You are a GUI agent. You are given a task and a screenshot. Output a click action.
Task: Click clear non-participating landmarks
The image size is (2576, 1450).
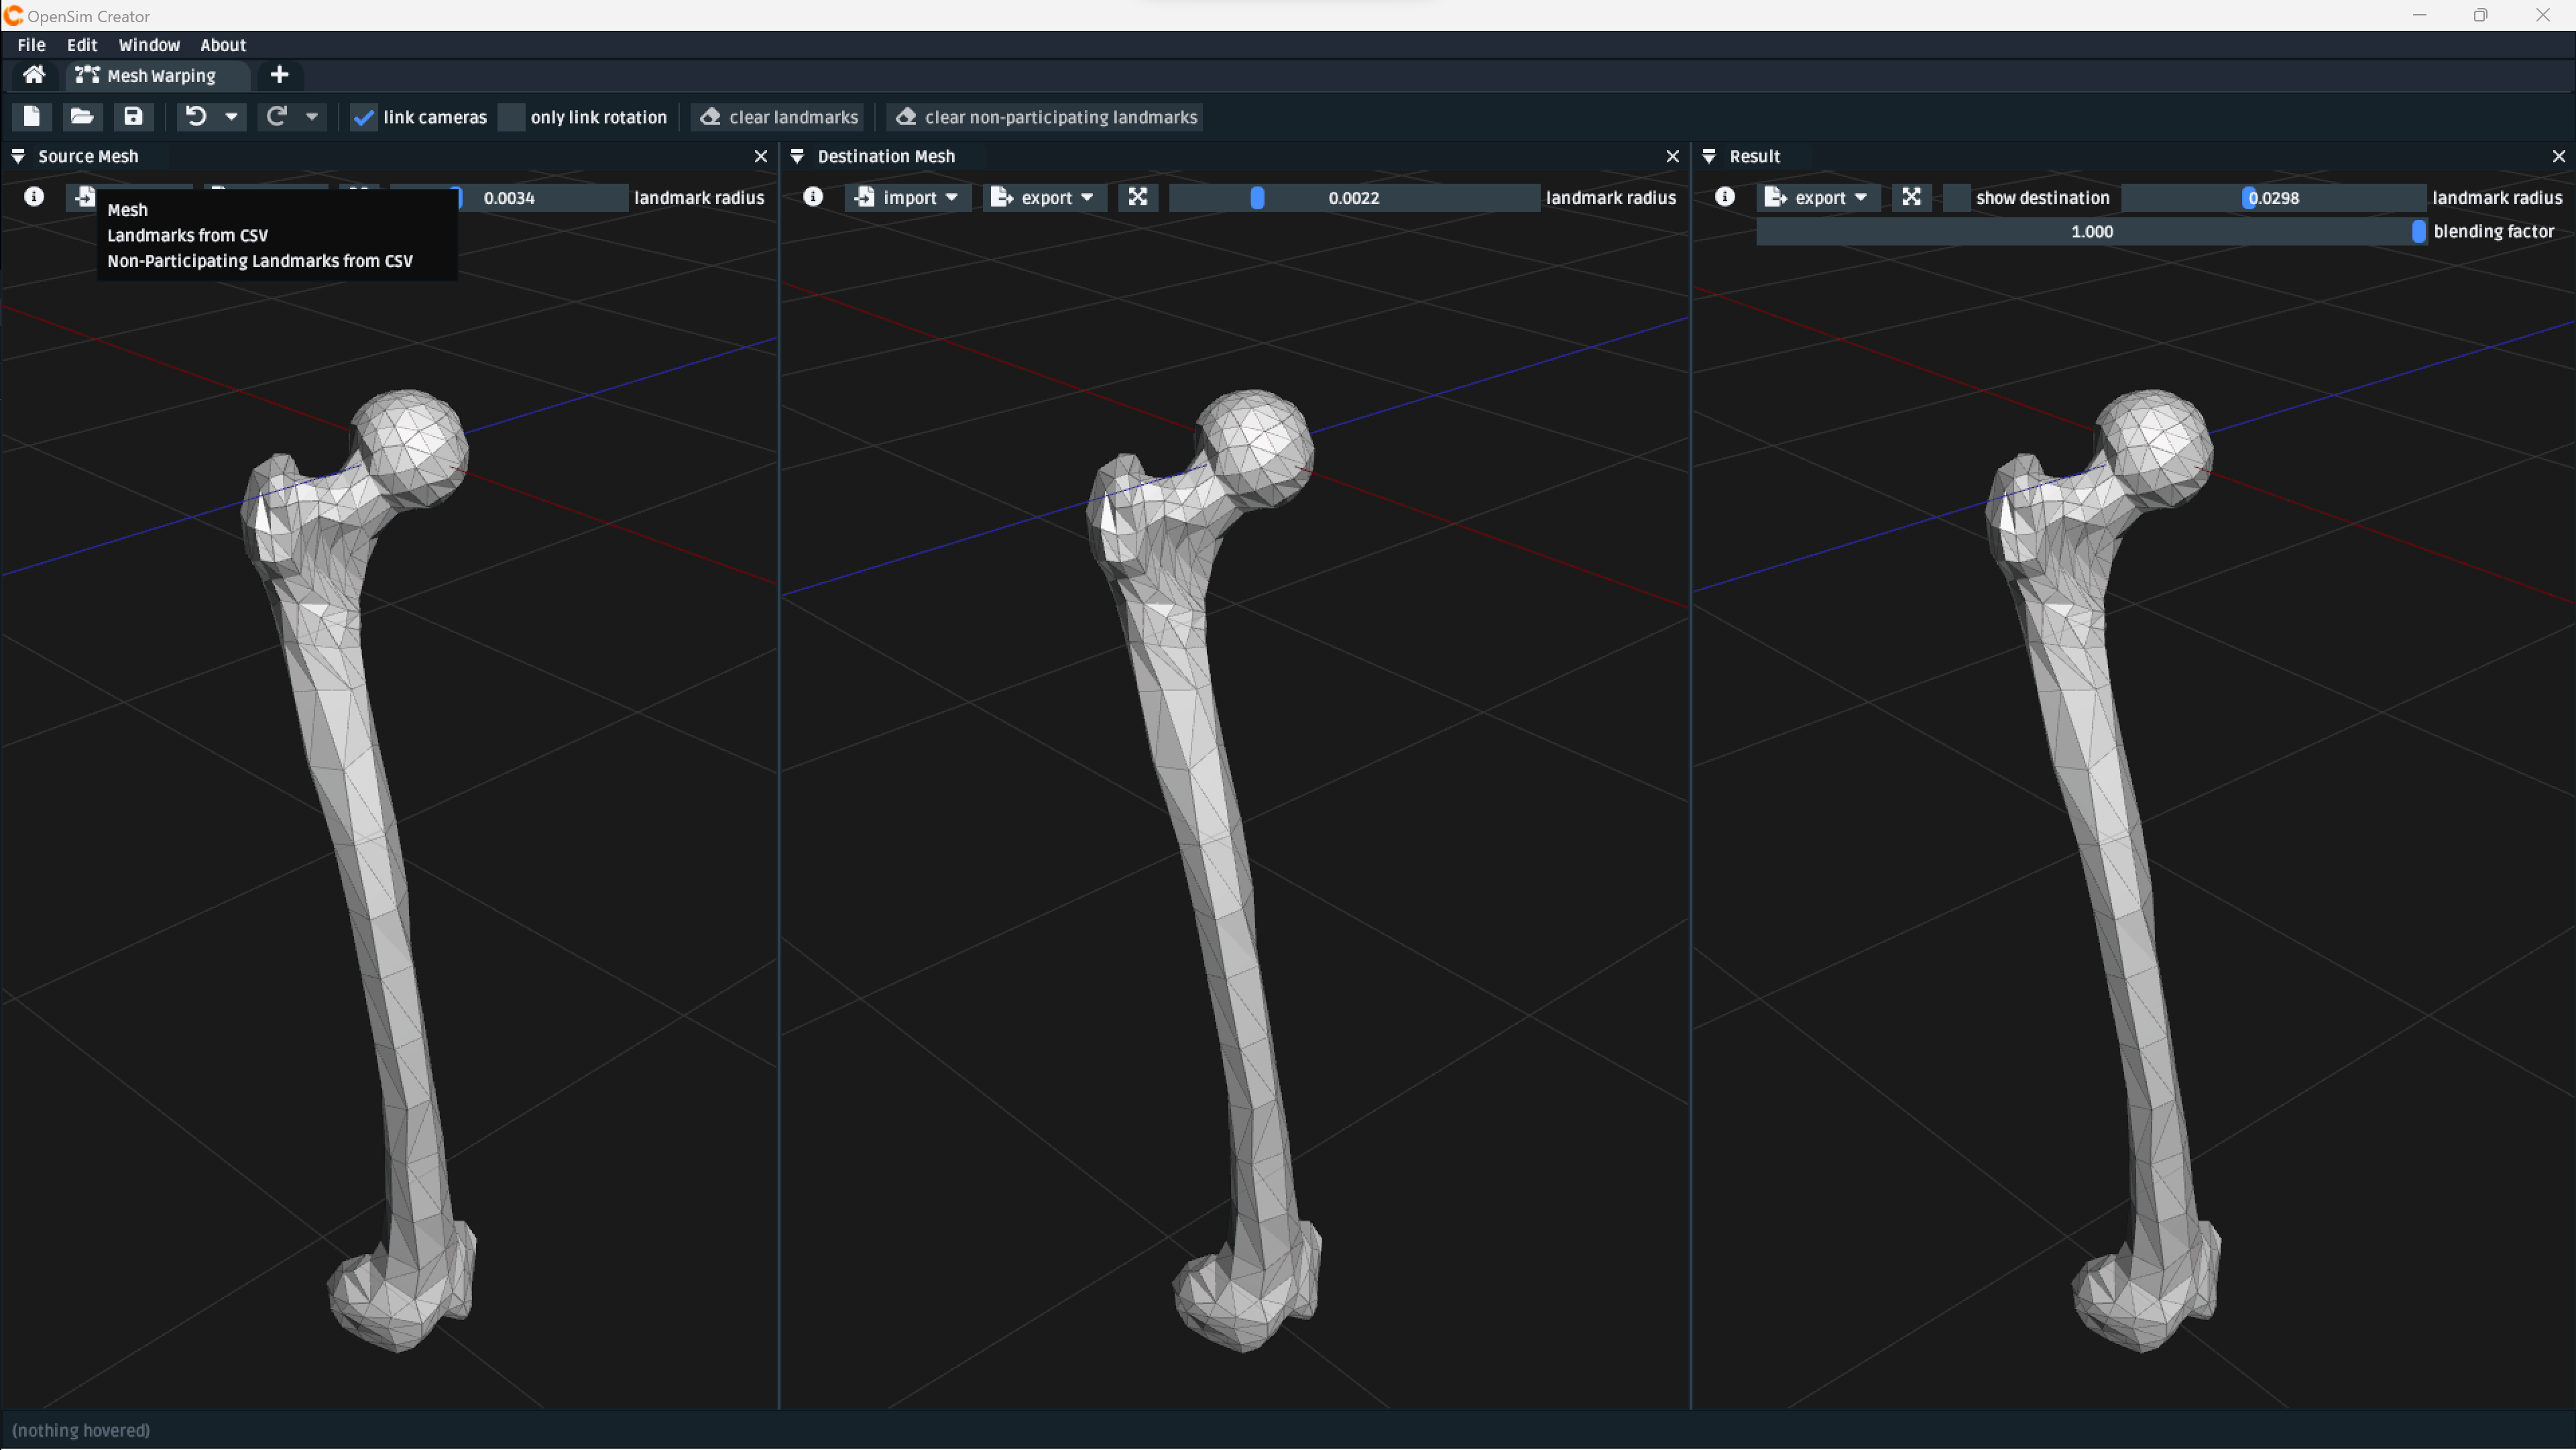click(x=1044, y=117)
